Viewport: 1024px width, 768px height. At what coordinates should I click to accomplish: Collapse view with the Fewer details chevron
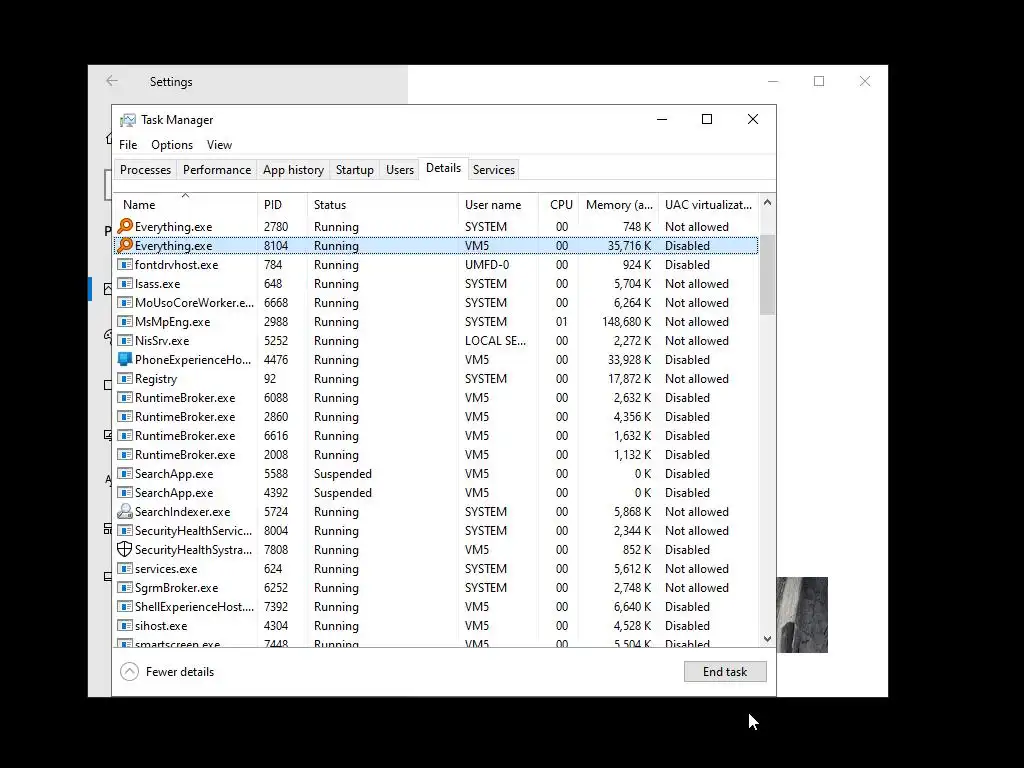pyautogui.click(x=129, y=671)
